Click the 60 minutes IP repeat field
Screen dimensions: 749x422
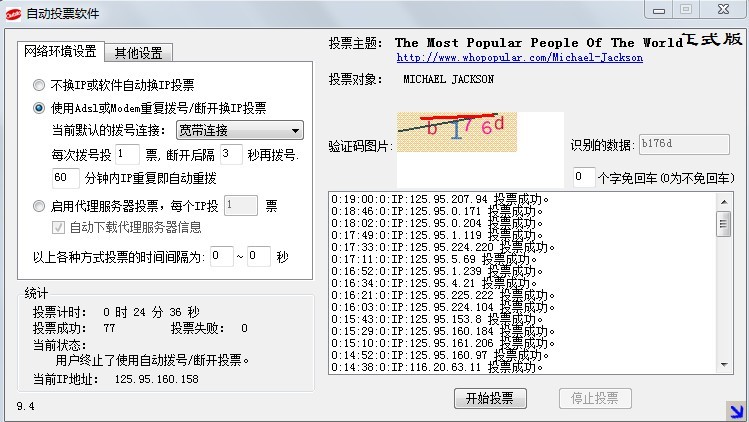(x=65, y=178)
